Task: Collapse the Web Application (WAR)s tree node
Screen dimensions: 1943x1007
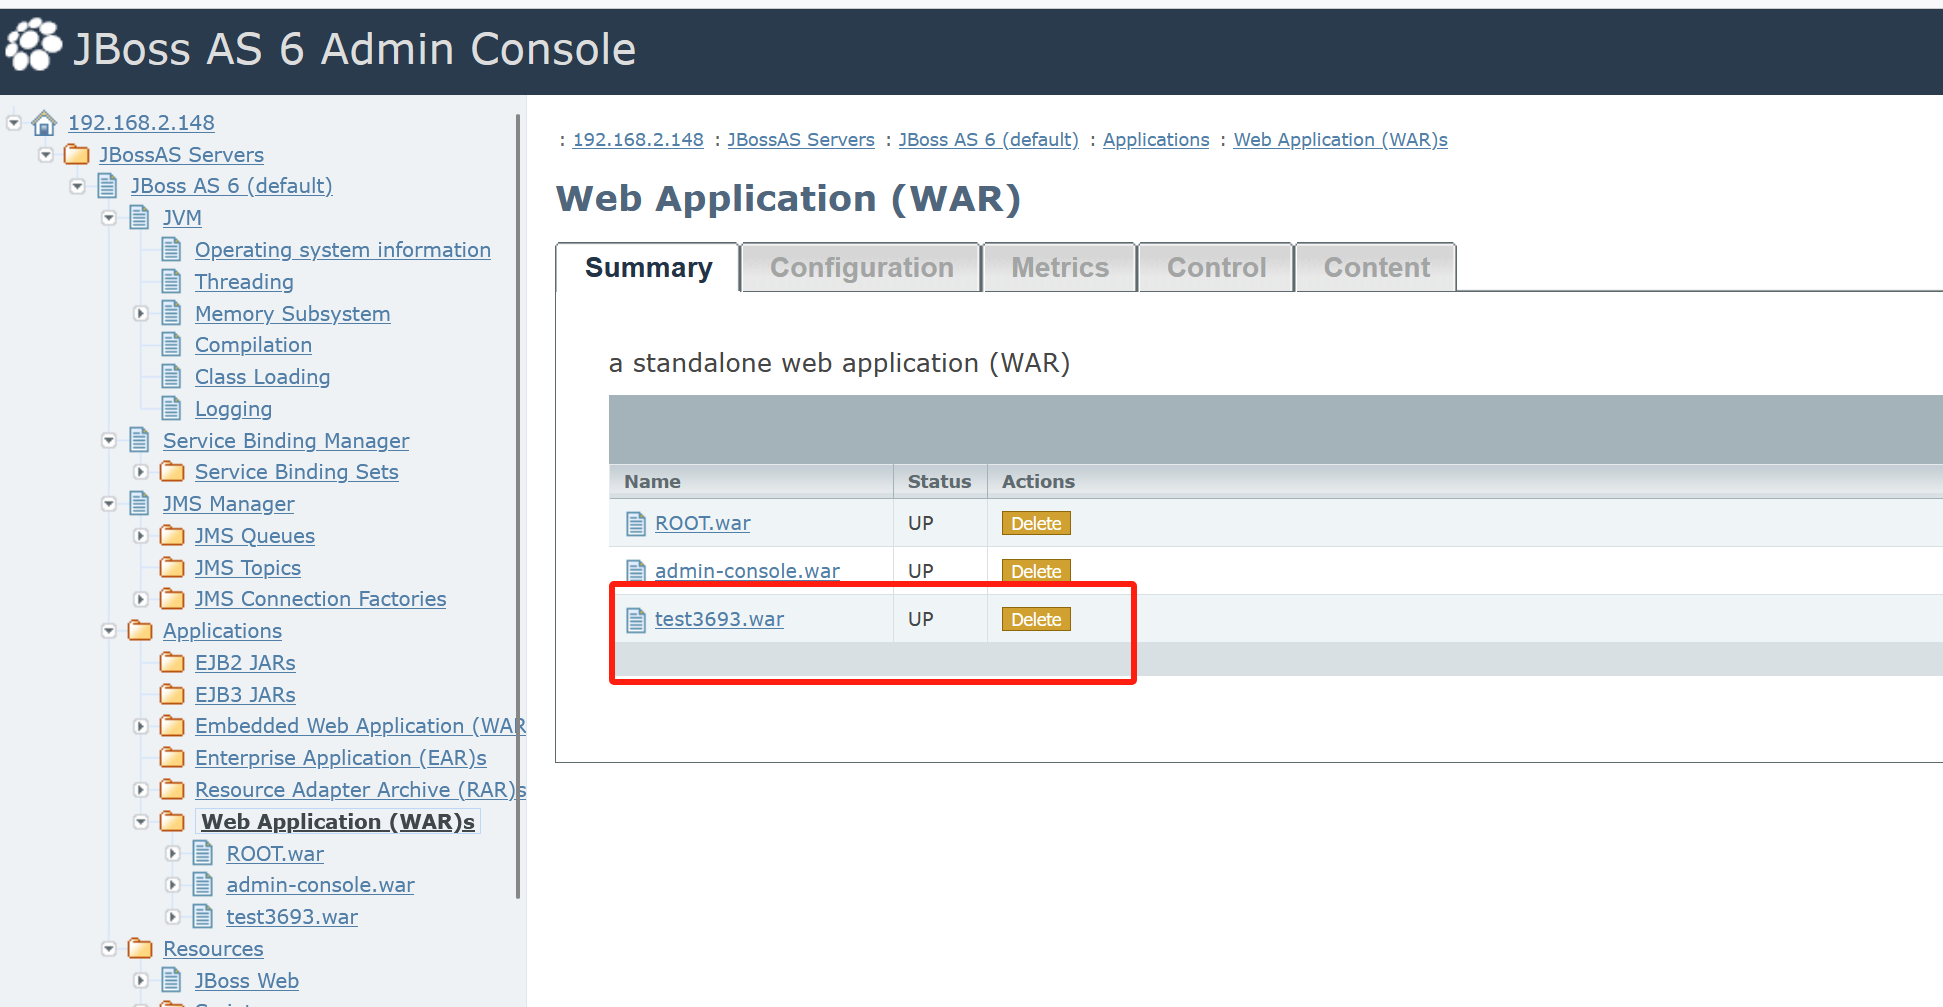Action: point(141,822)
